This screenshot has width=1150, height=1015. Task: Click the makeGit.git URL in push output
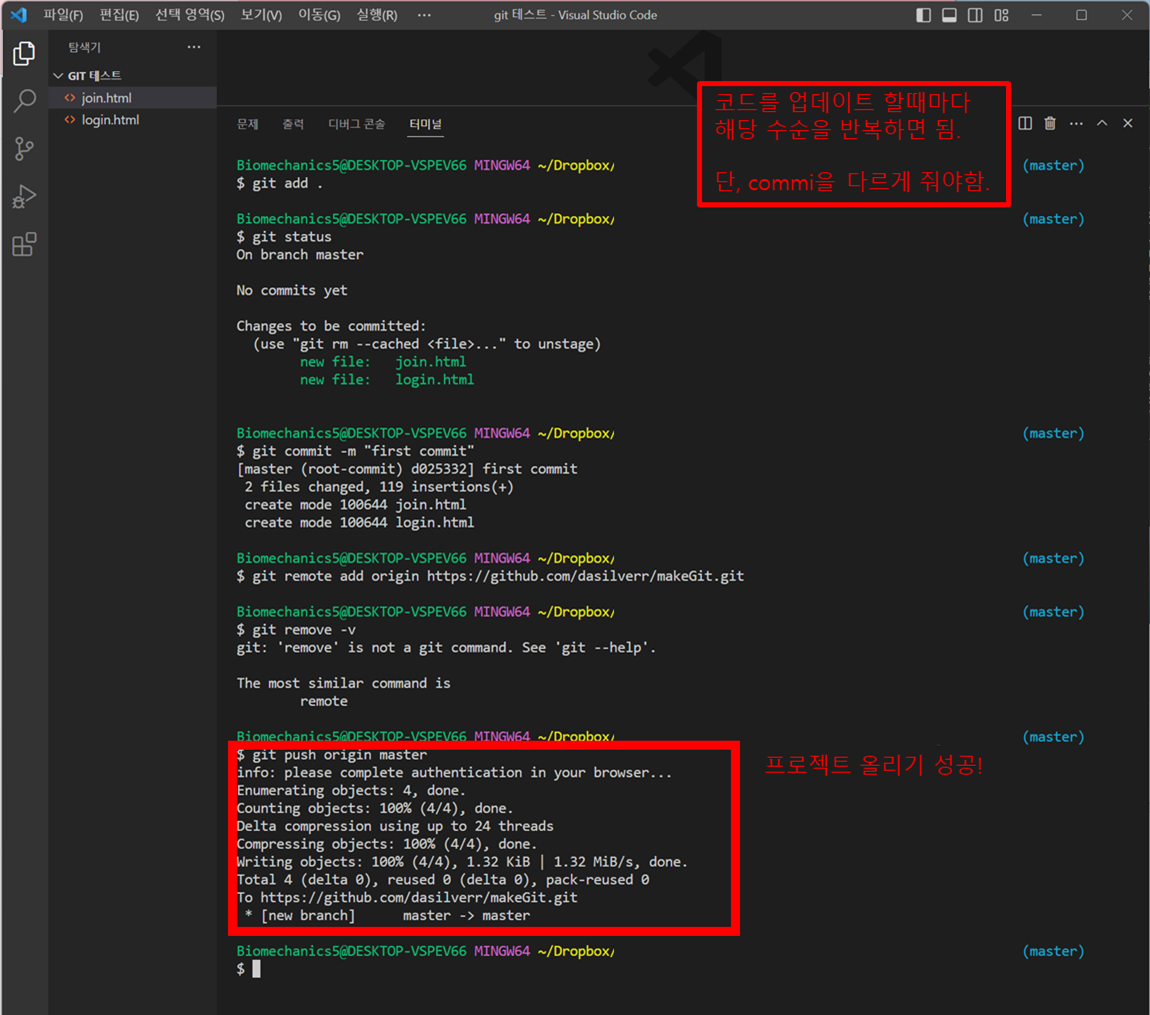419,898
